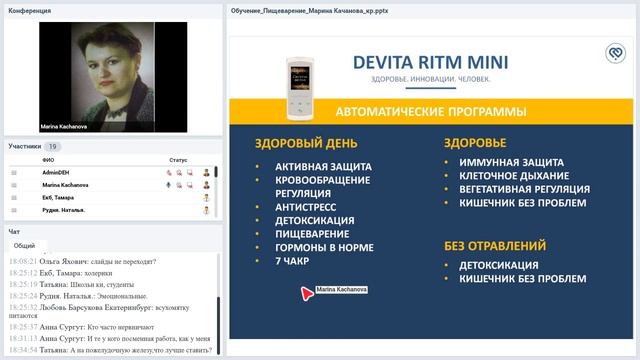Click Рудня Наталья's message 'Эмоциональные'
The width and height of the screenshot is (640, 360).
78,296
